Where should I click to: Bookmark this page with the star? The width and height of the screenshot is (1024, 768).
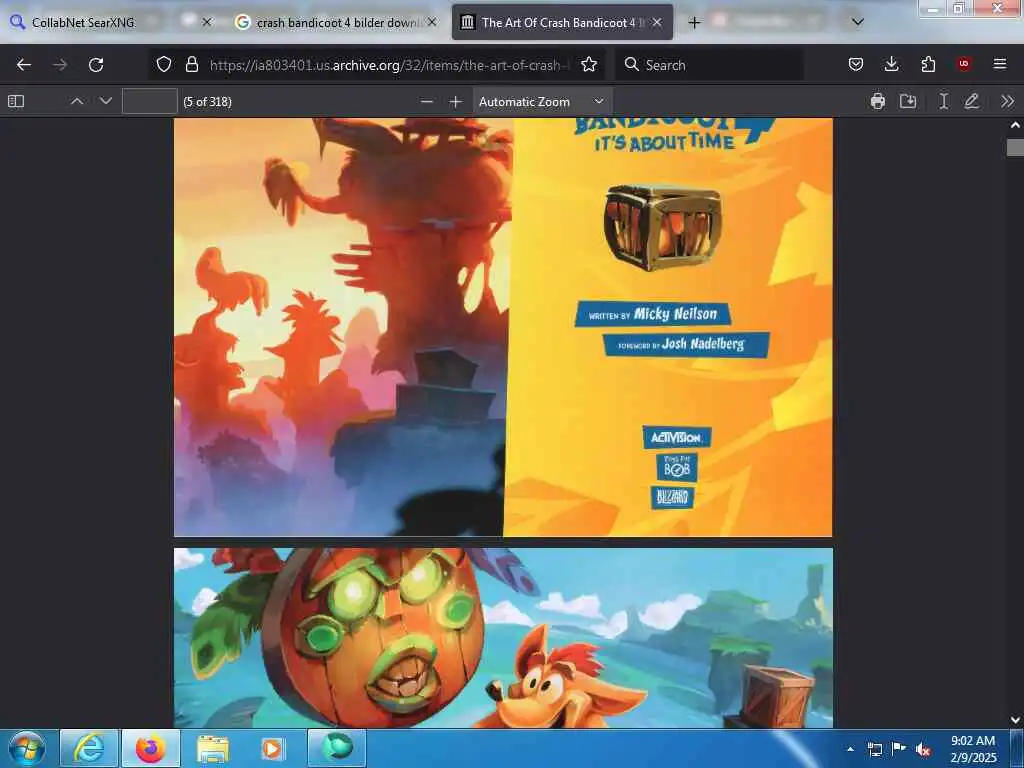[589, 64]
